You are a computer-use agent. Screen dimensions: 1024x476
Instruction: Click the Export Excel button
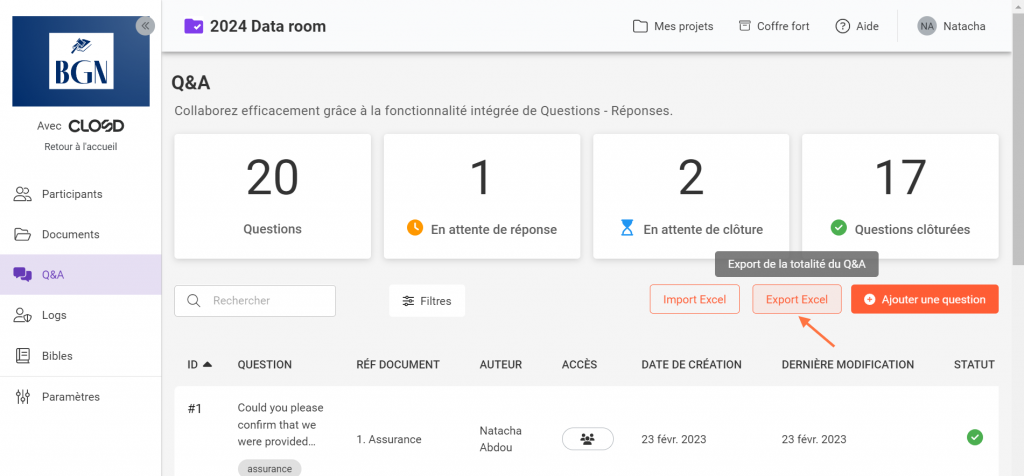(797, 299)
